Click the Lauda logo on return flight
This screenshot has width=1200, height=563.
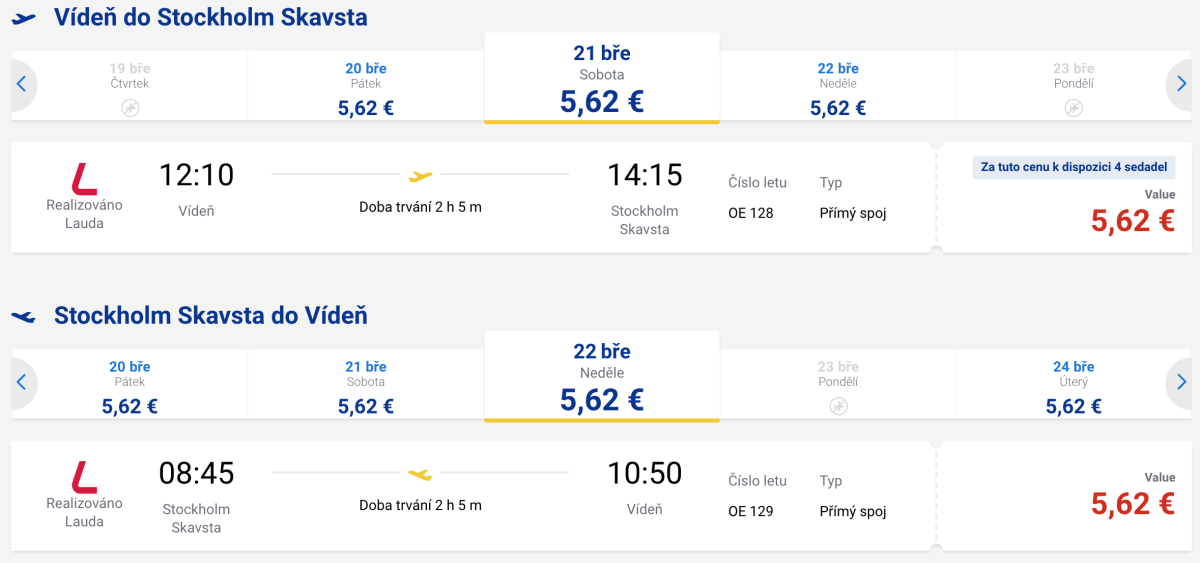click(84, 475)
